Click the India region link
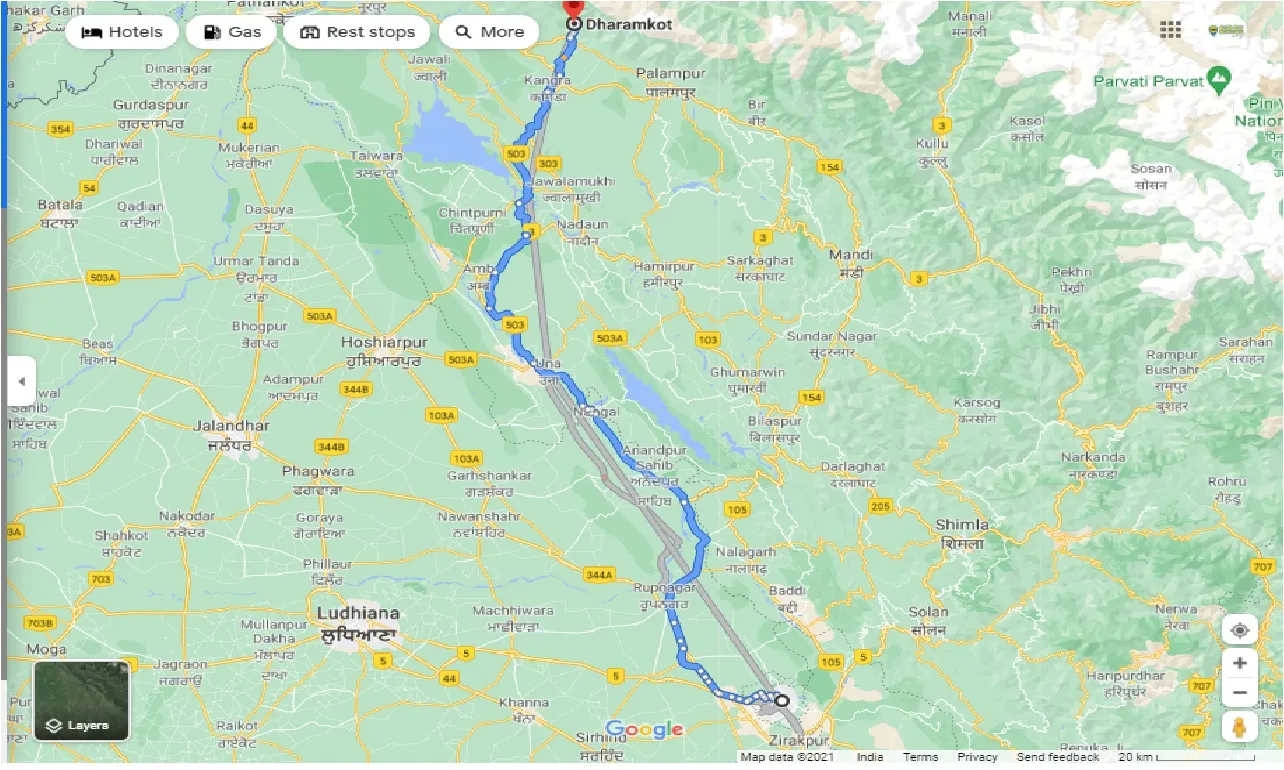1284x770 pixels. click(870, 757)
